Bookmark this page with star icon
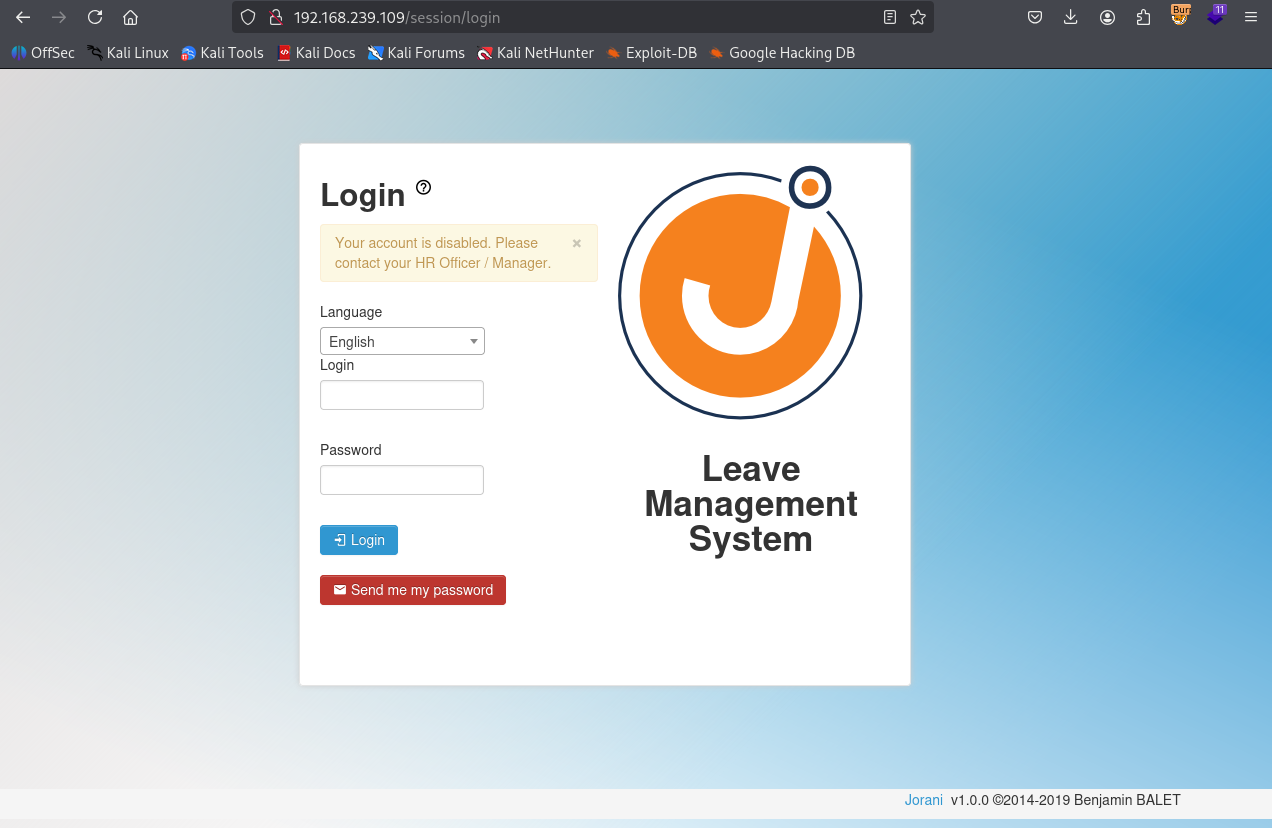 click(x=918, y=17)
